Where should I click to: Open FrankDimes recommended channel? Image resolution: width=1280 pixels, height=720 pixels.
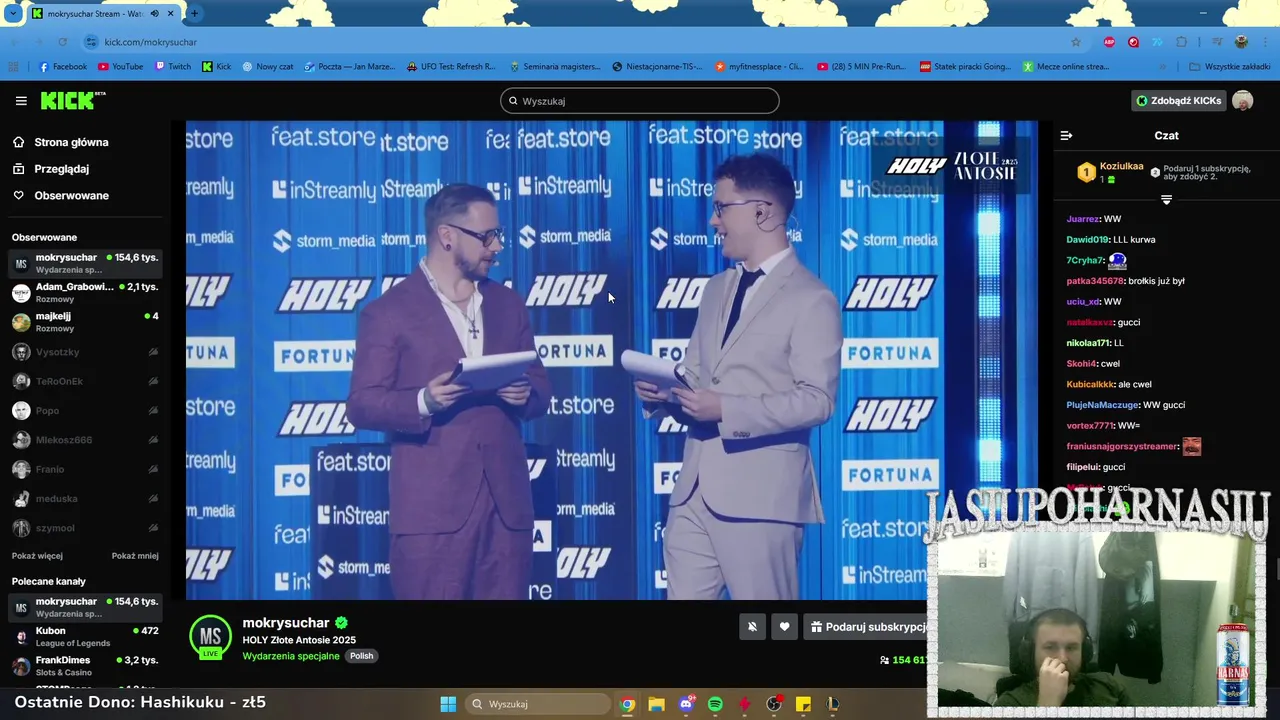pos(85,665)
